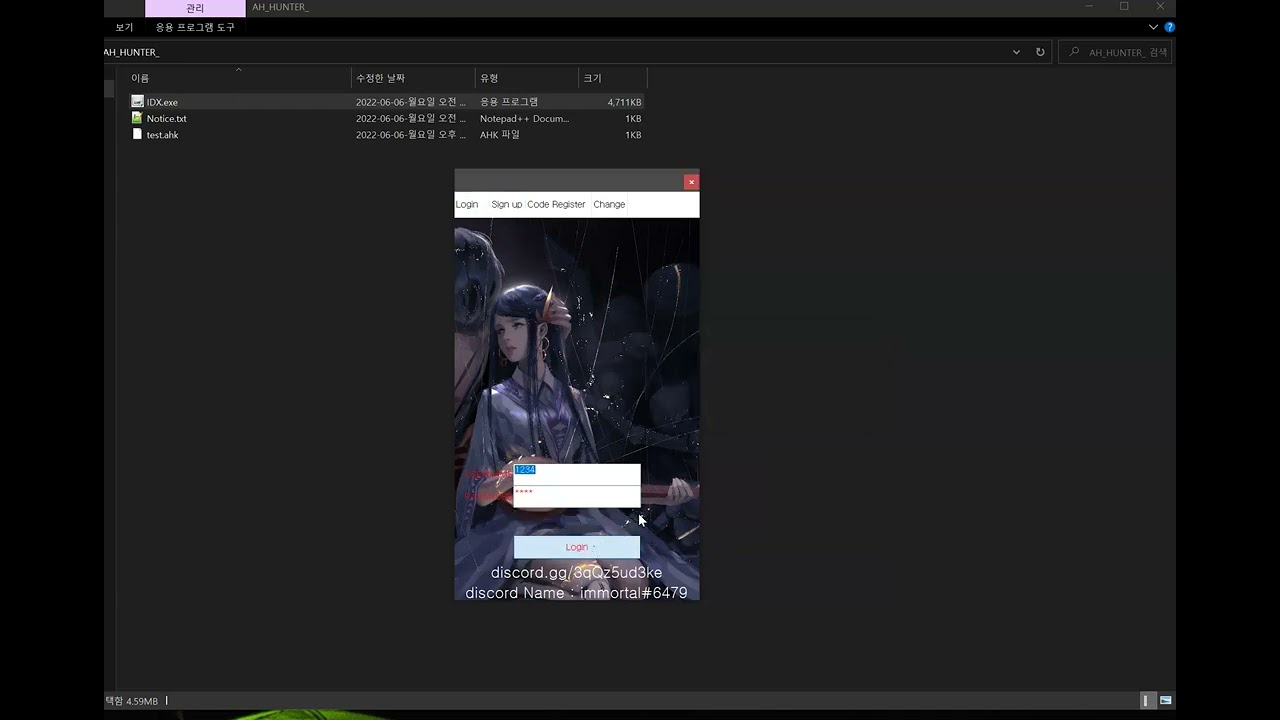This screenshot has width=1280, height=720.
Task: Expand the address bar history dropdown
Action: (x=1016, y=52)
